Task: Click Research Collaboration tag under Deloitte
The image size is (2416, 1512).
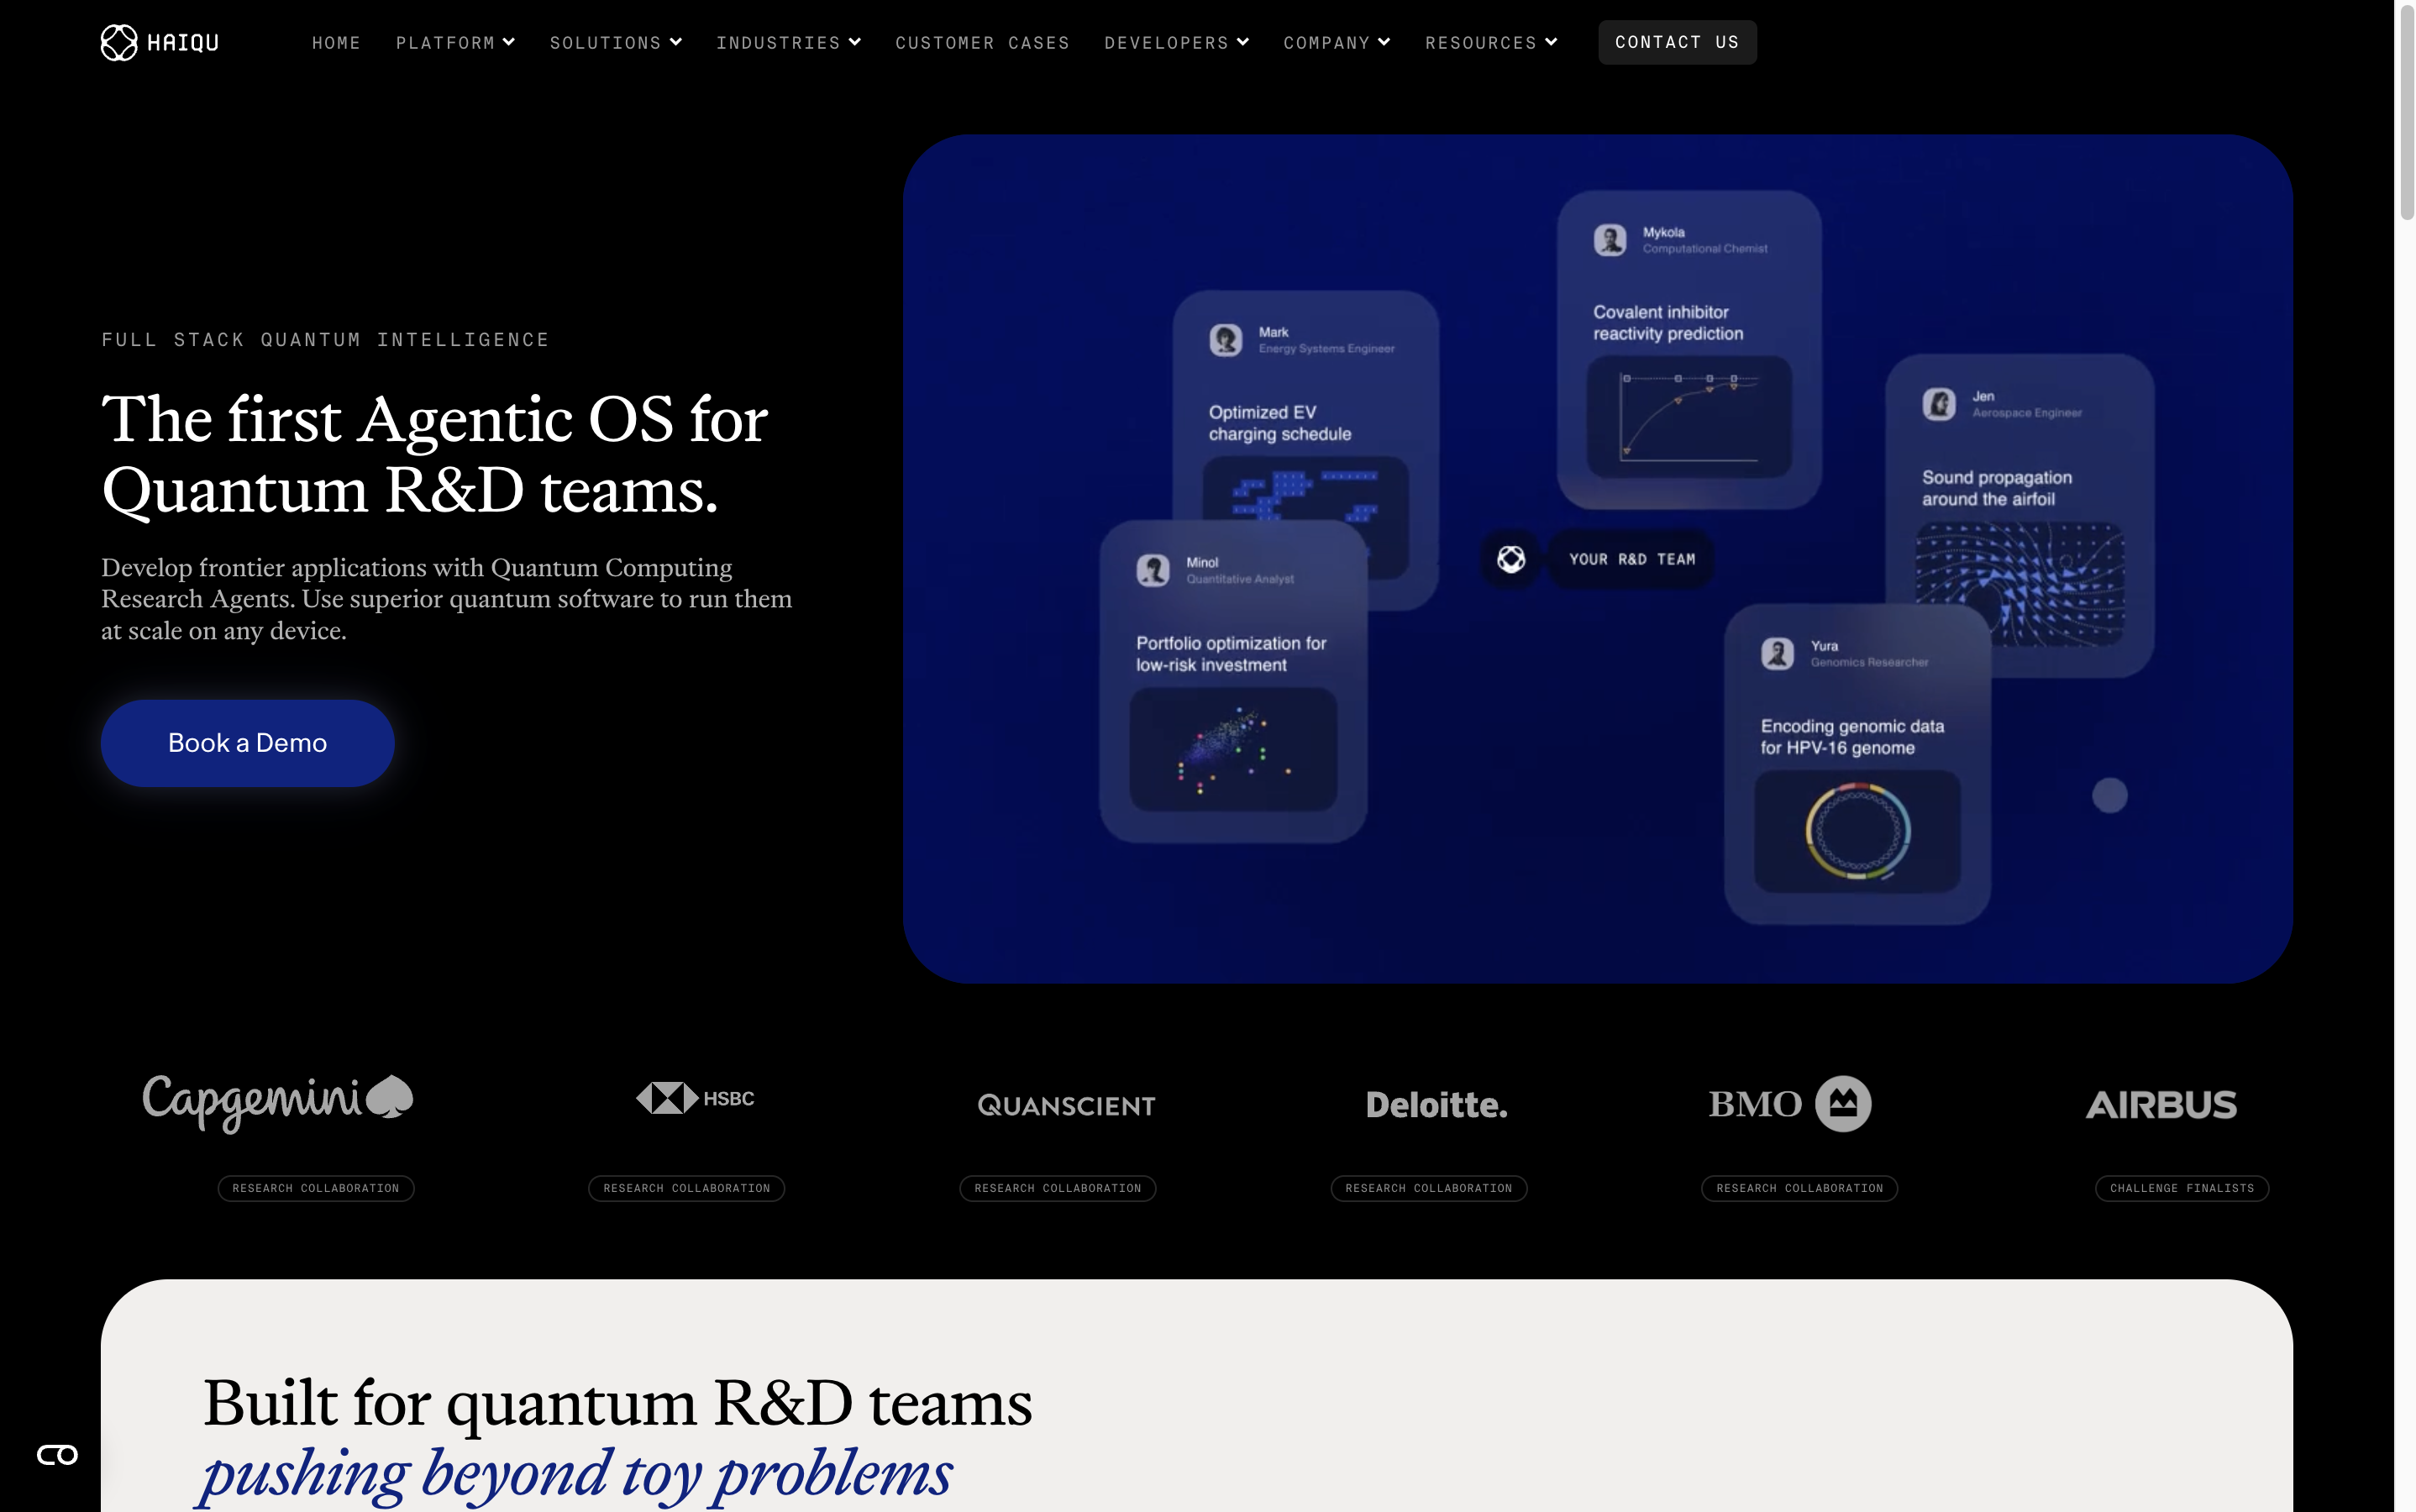Action: 1429,1188
